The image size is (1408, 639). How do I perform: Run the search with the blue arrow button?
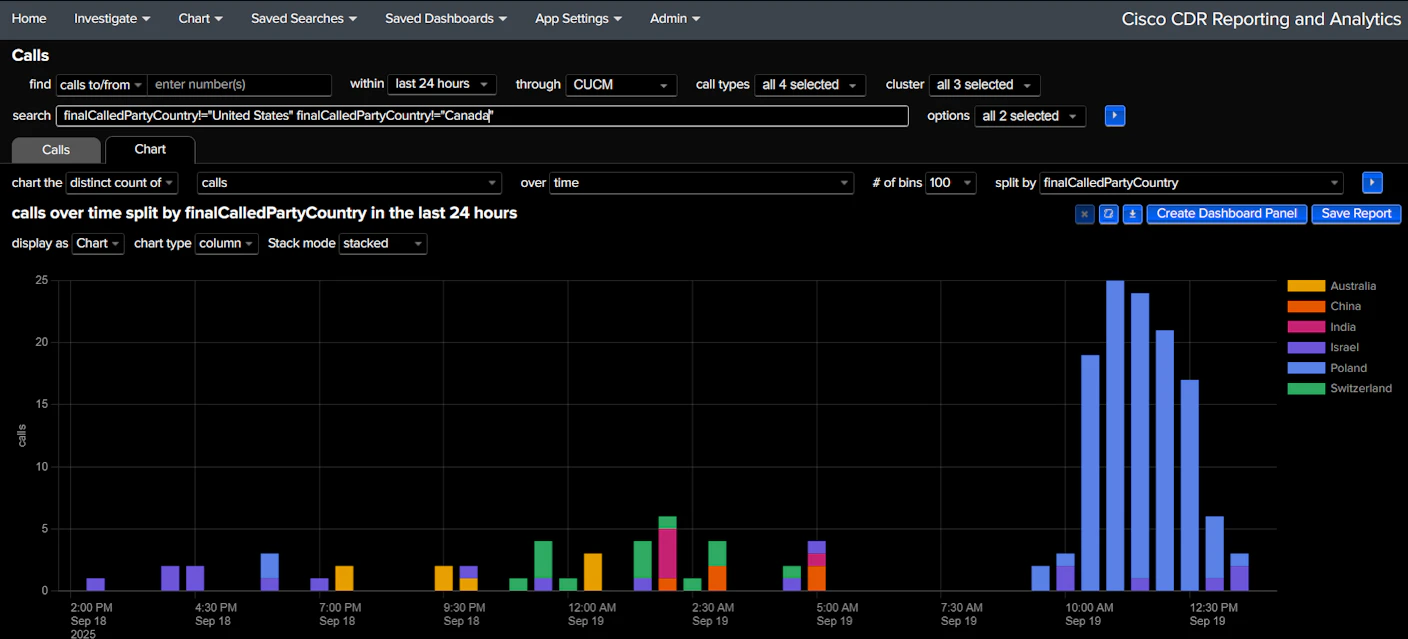tap(1115, 116)
